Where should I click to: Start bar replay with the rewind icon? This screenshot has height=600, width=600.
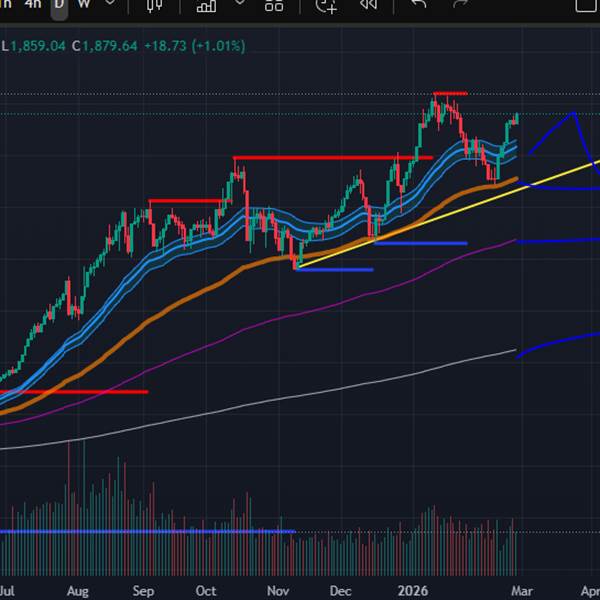coord(368,5)
